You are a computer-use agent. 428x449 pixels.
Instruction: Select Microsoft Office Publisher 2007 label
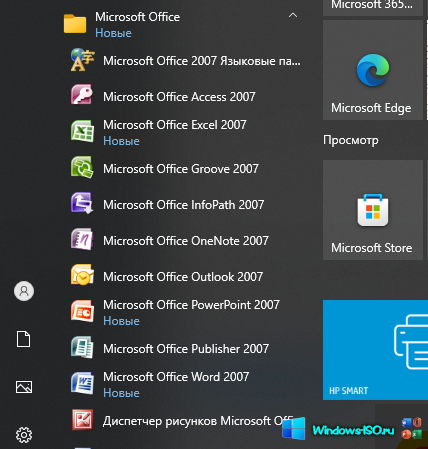pyautogui.click(x=186, y=349)
